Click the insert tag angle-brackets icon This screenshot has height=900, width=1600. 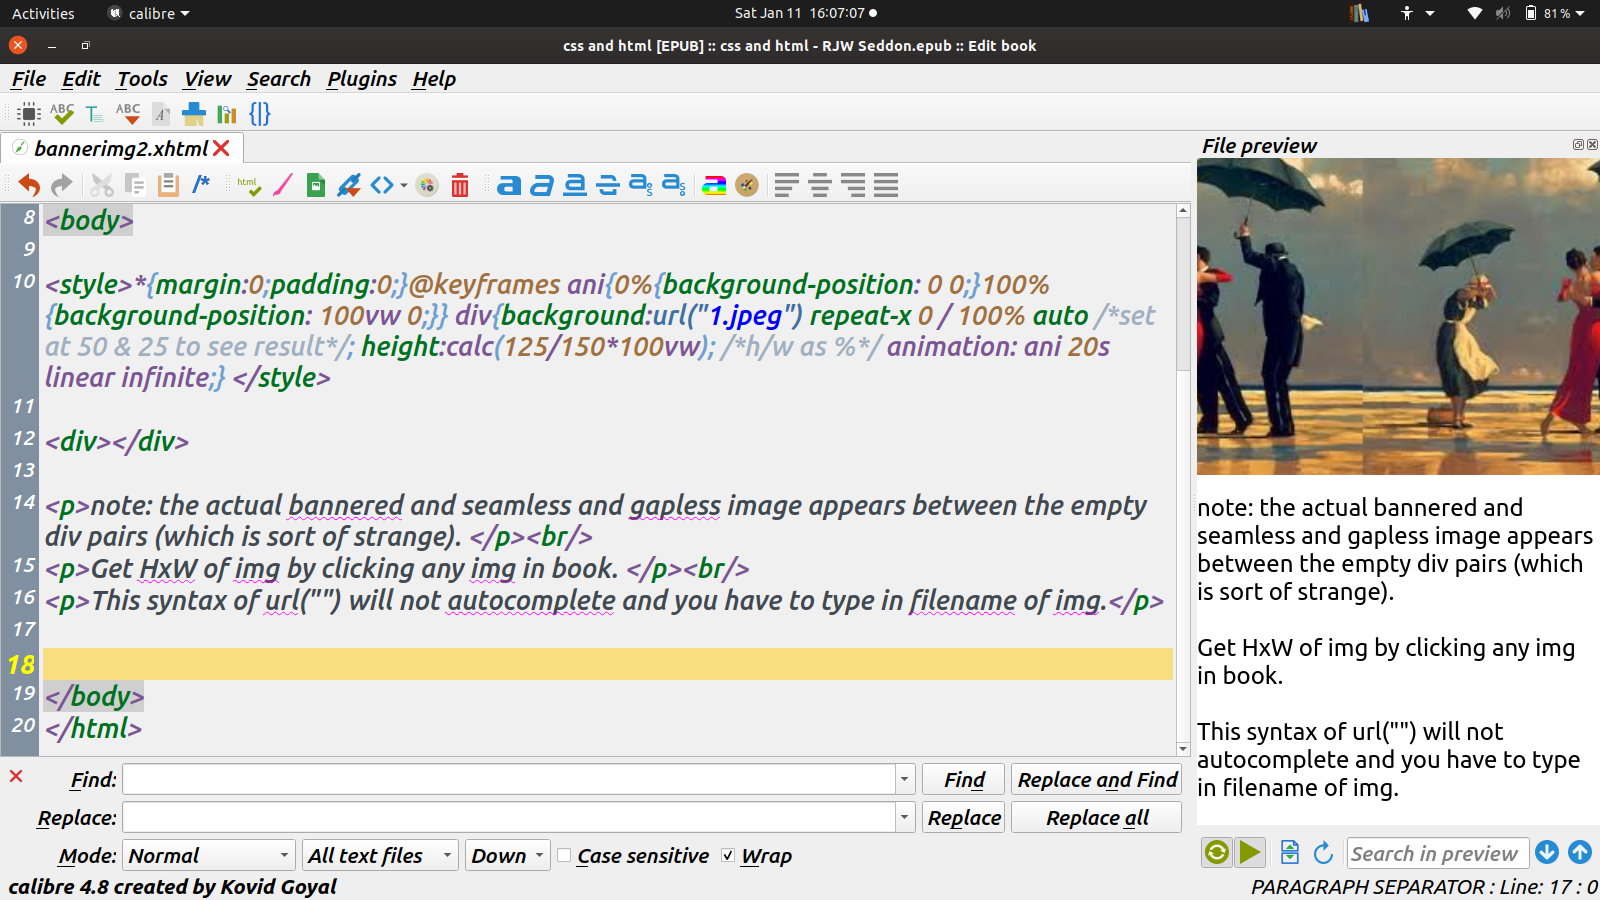click(382, 185)
